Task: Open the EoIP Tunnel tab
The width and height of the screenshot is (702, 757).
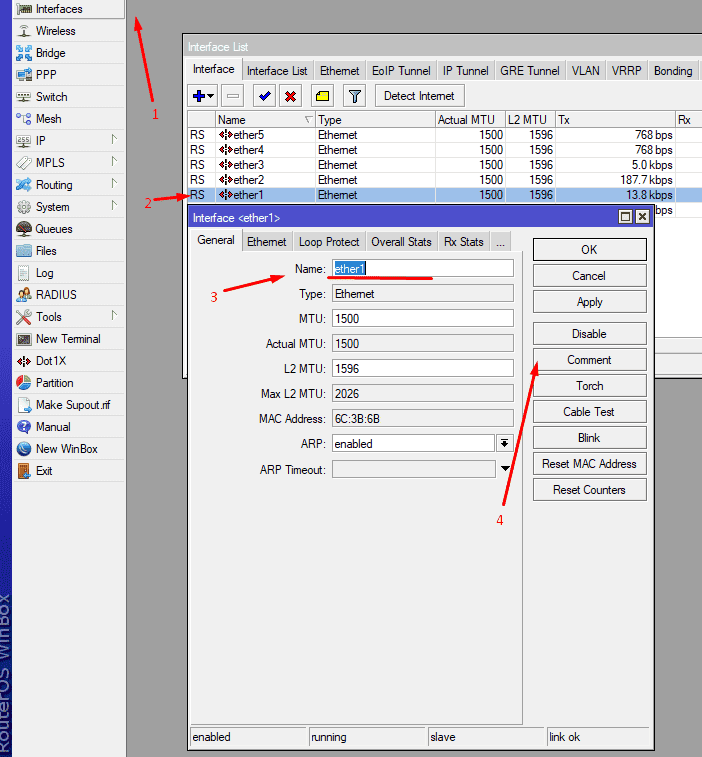Action: click(401, 71)
